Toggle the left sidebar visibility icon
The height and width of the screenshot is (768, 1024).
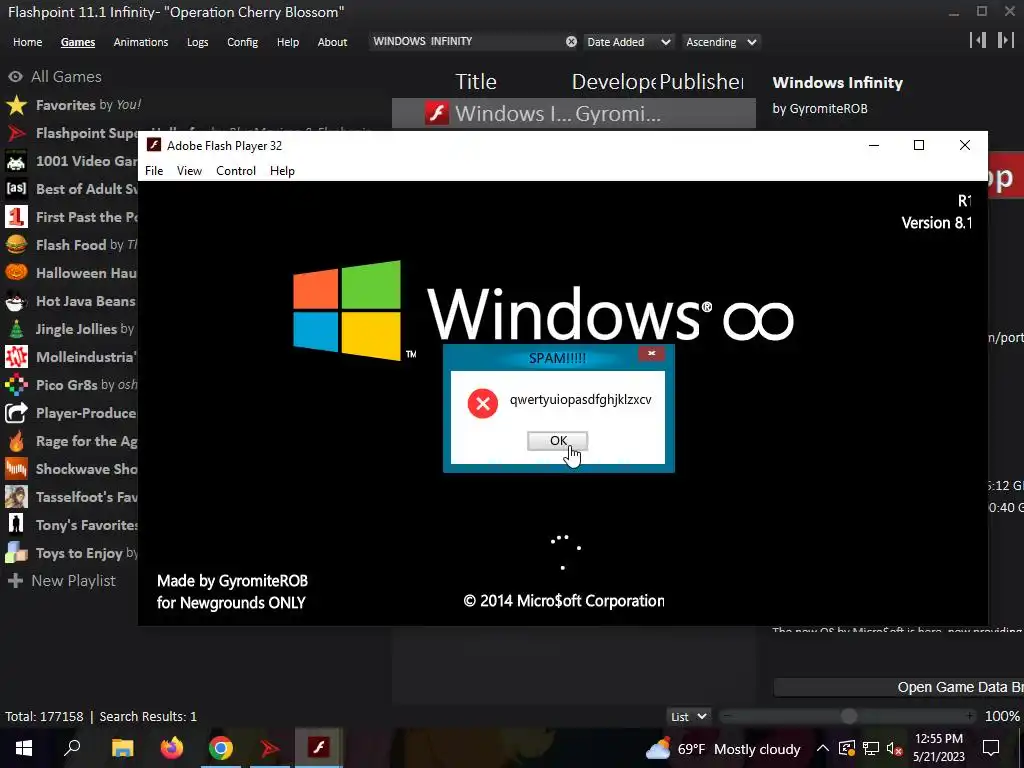pos(978,40)
